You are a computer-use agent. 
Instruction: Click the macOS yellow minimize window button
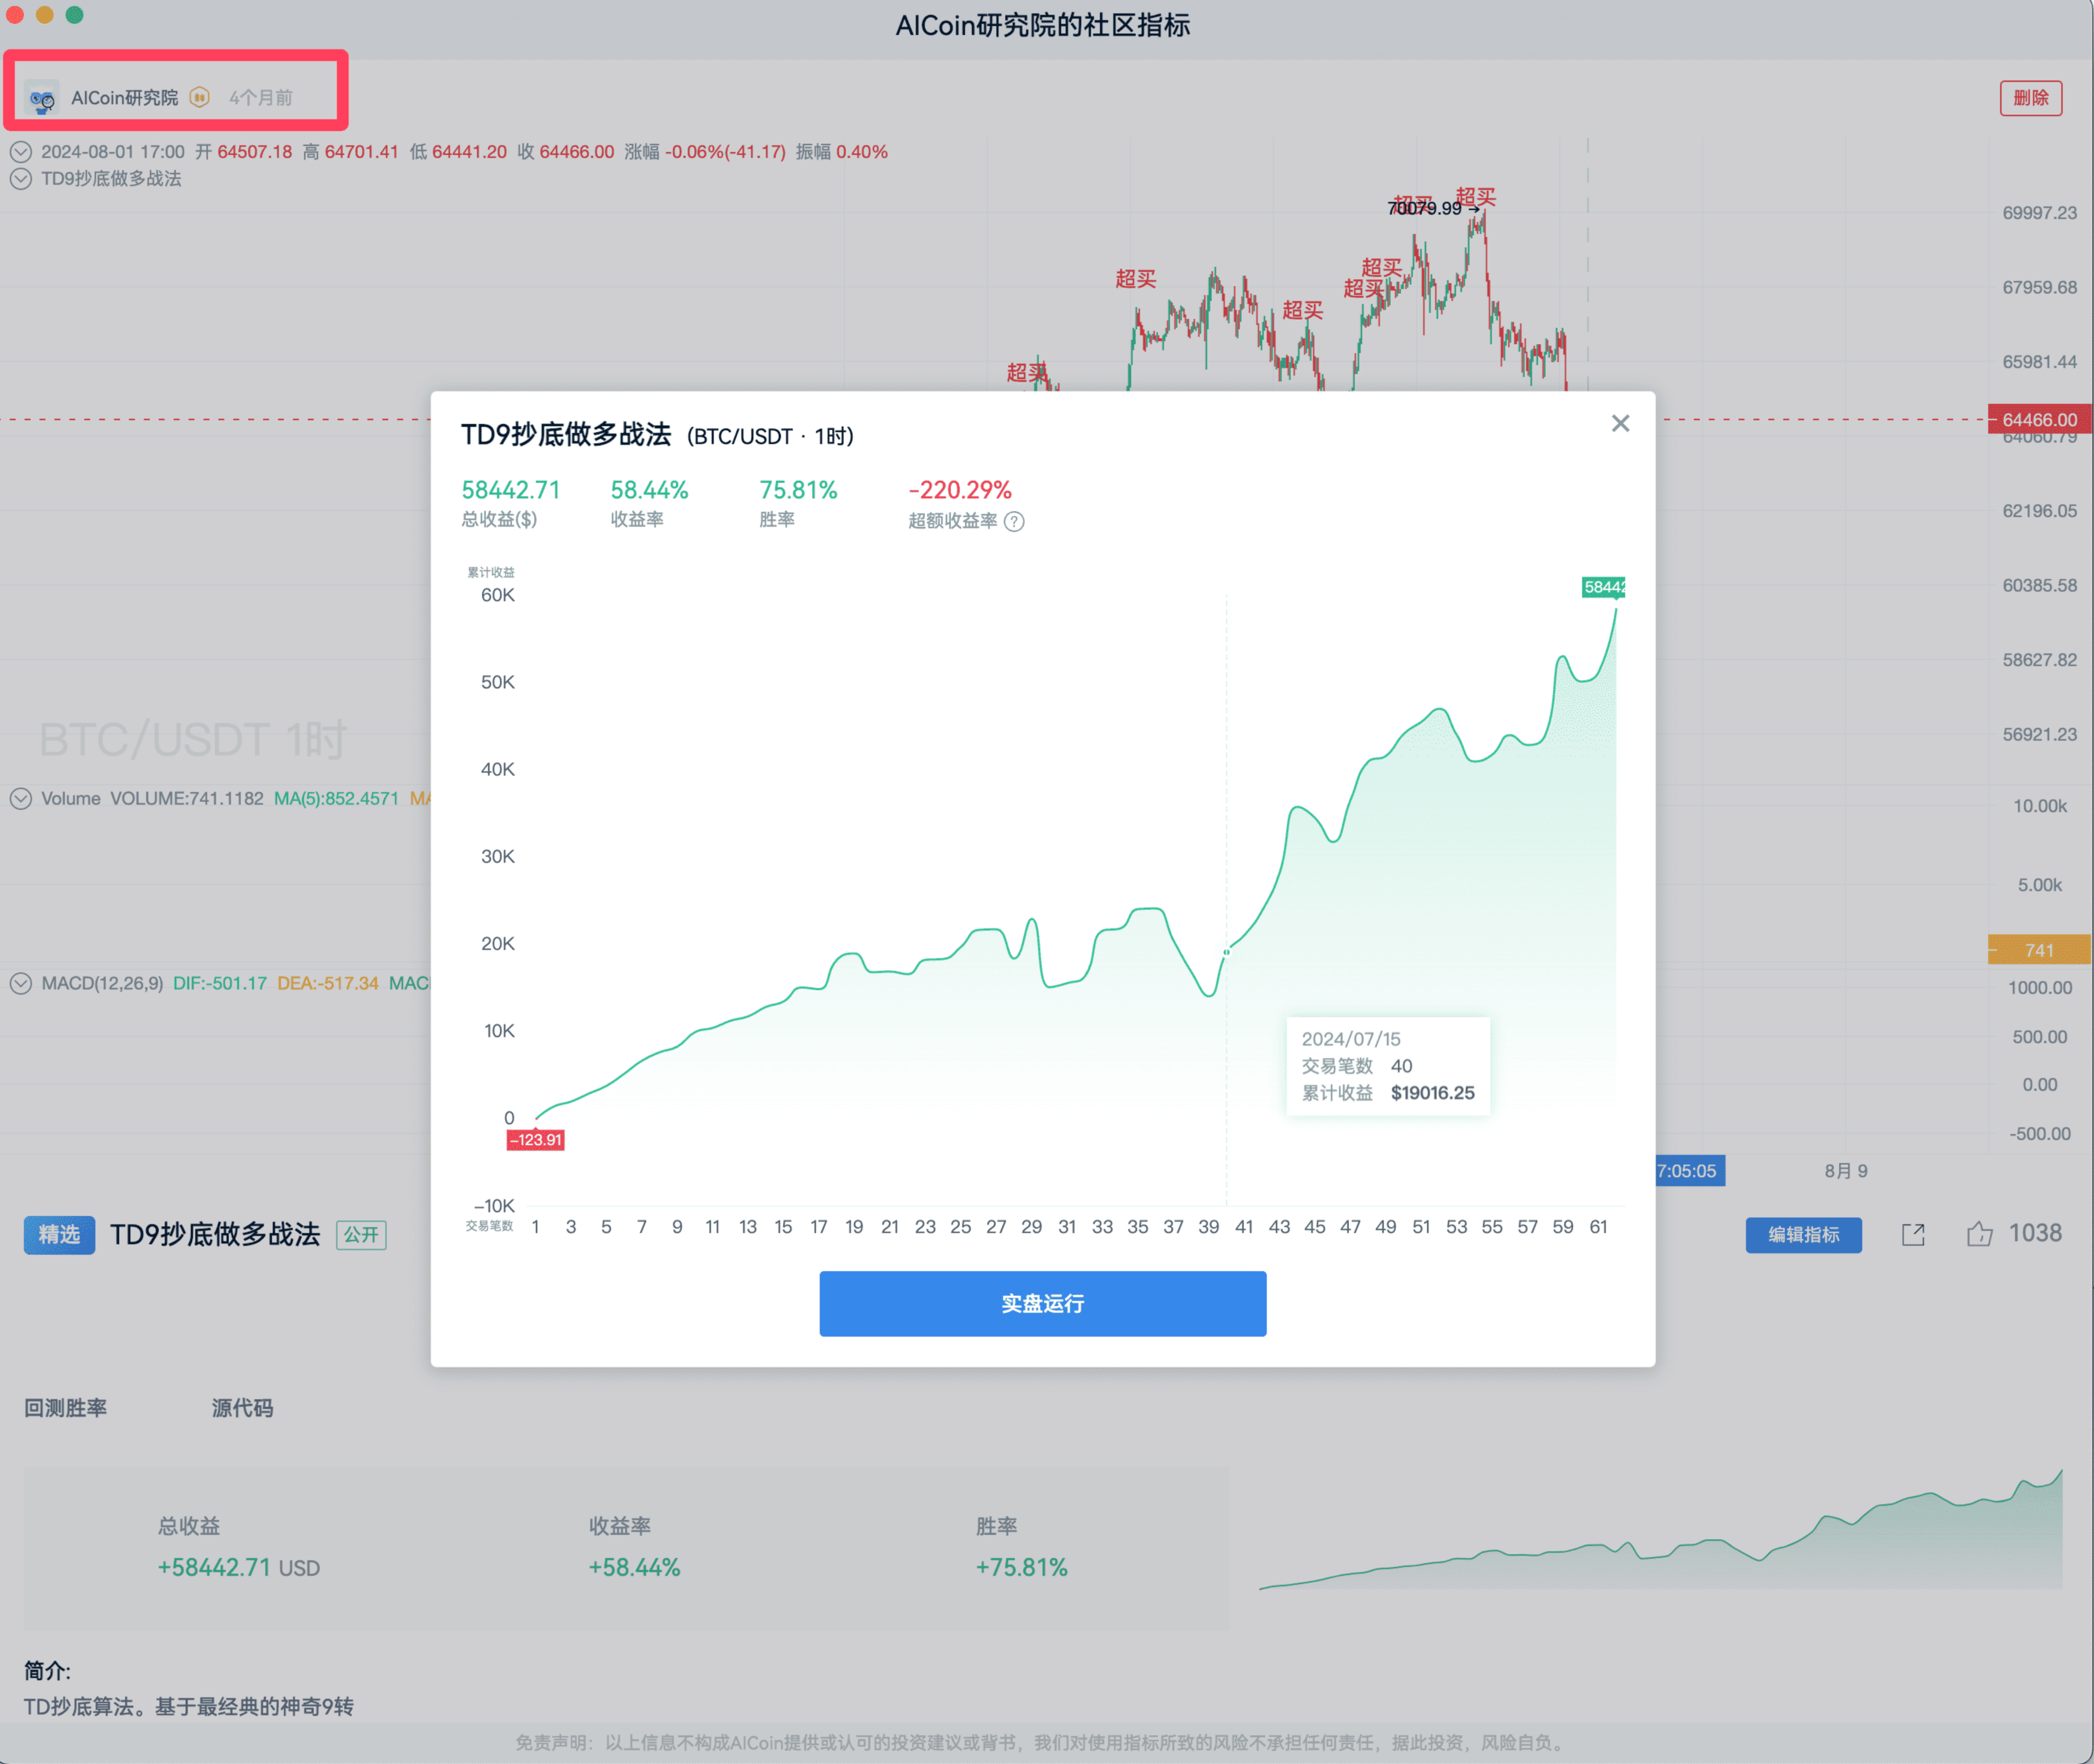pyautogui.click(x=44, y=14)
